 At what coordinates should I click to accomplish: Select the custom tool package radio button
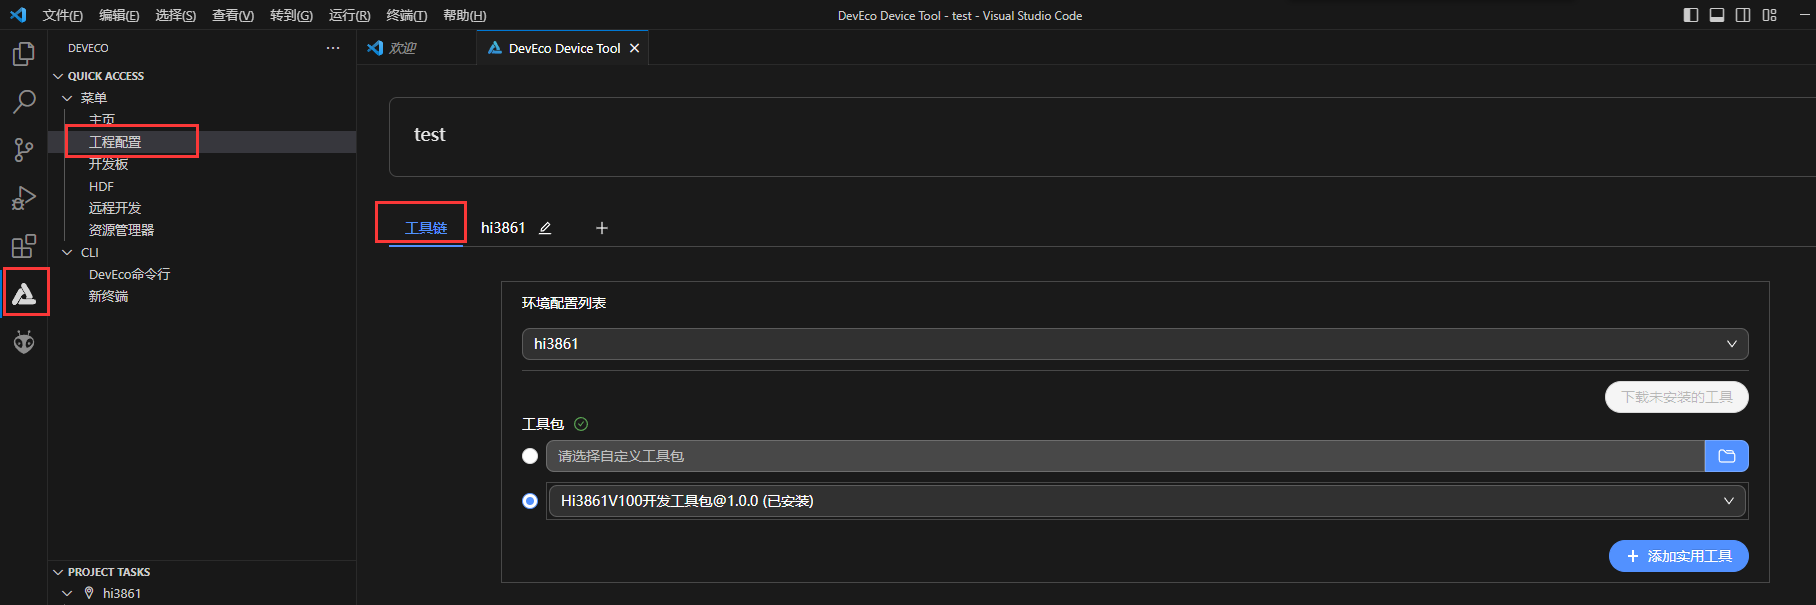tap(530, 456)
